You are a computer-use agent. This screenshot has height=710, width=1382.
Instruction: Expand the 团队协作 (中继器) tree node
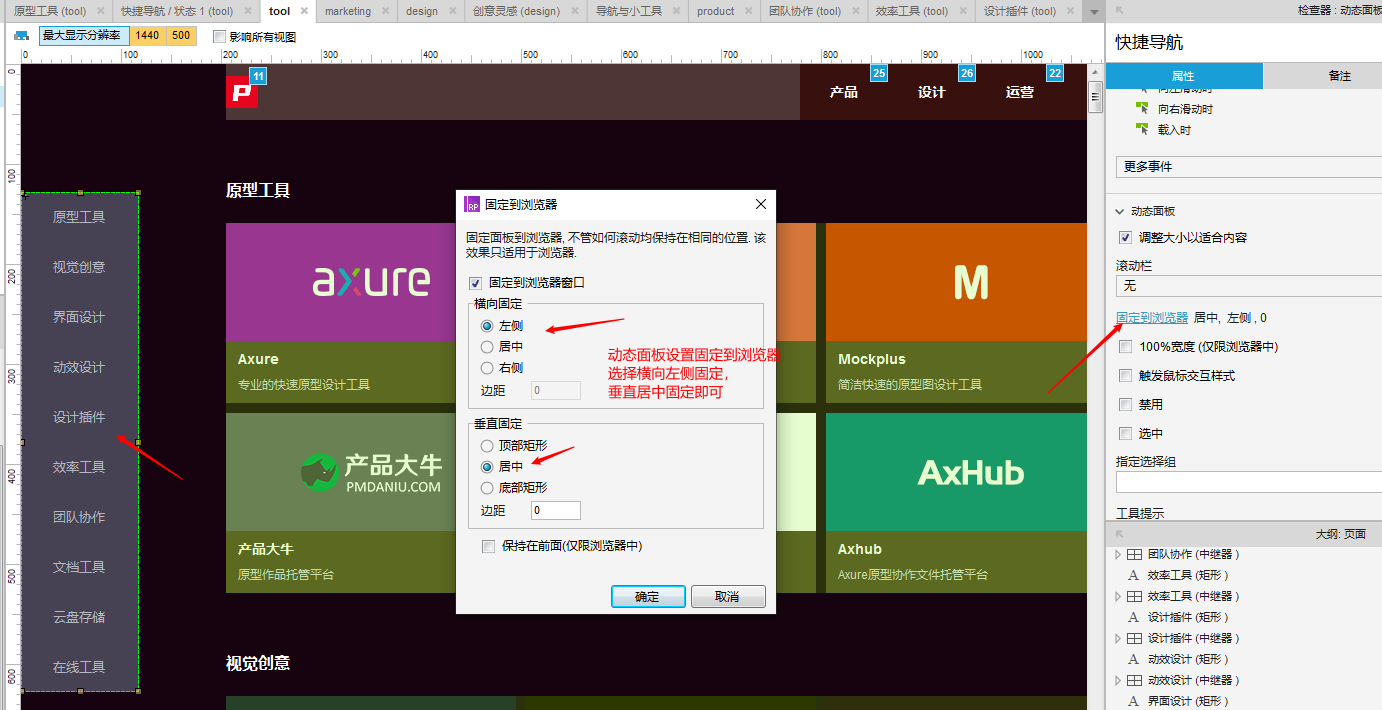click(1118, 554)
